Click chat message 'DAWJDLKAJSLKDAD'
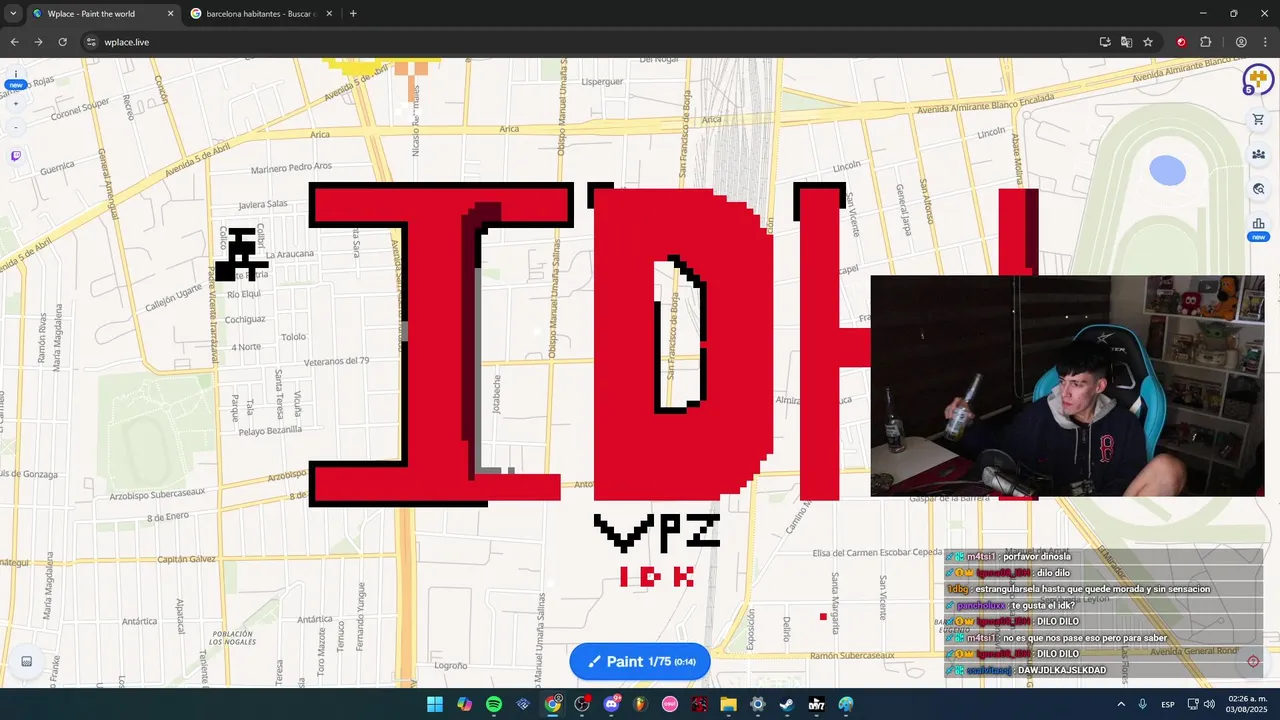Viewport: 1280px width, 720px height. [x=1062, y=670]
